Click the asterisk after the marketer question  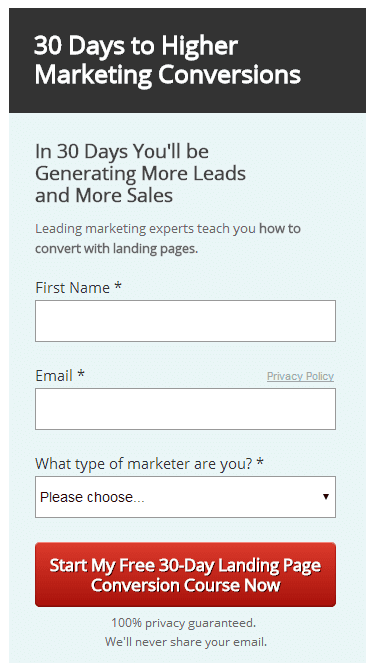(260, 462)
